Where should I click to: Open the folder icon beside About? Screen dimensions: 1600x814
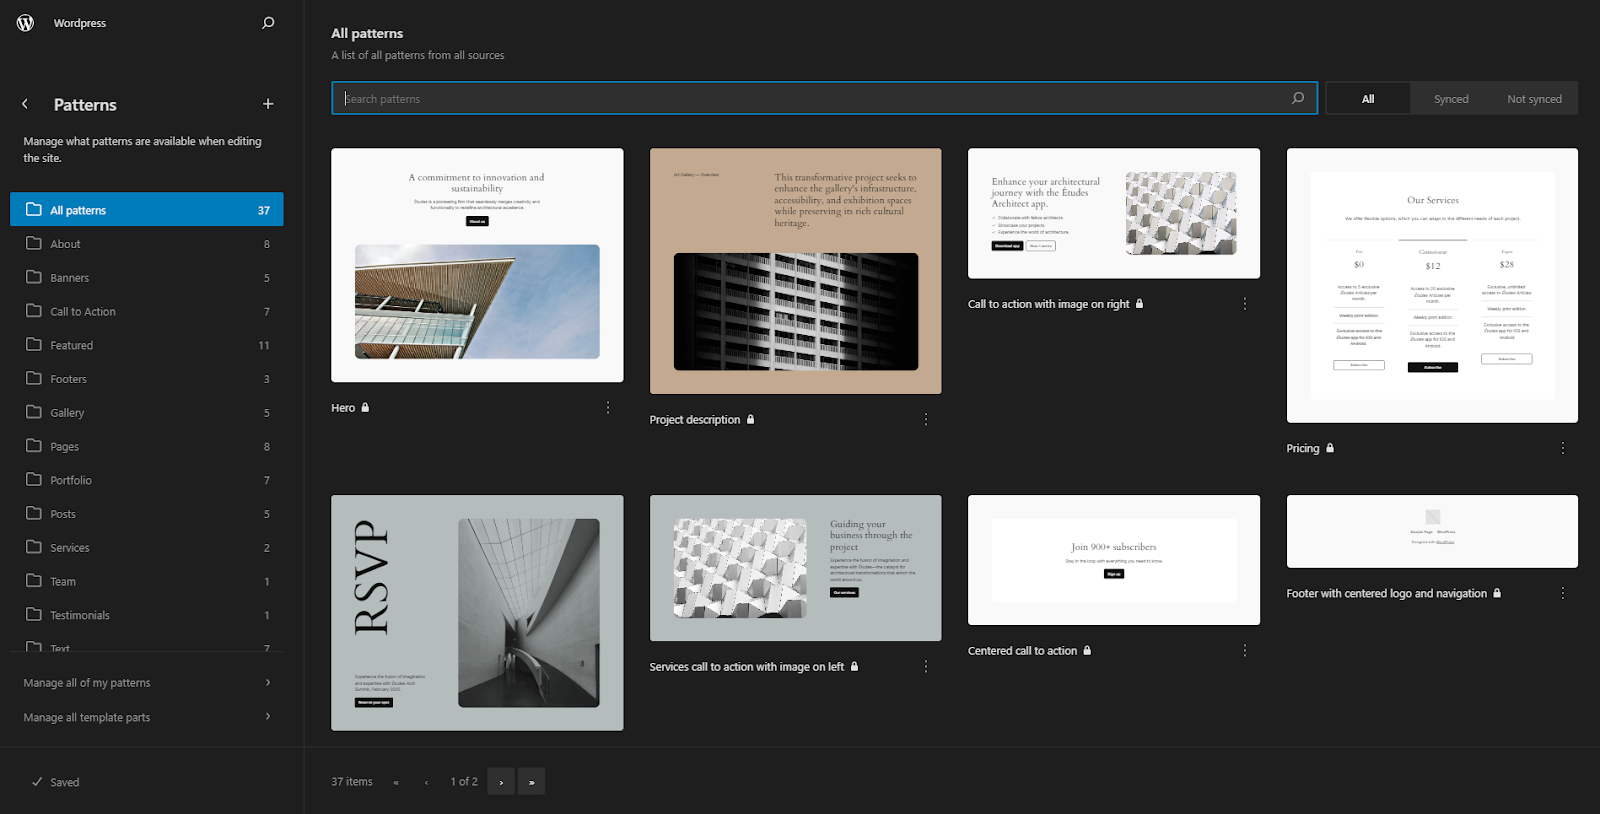pos(34,243)
